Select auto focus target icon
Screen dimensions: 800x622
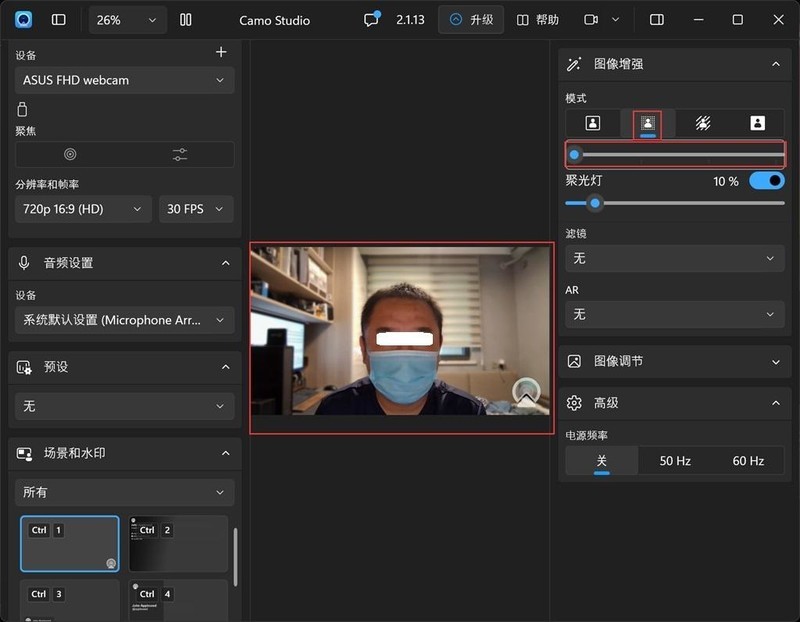click(x=70, y=154)
